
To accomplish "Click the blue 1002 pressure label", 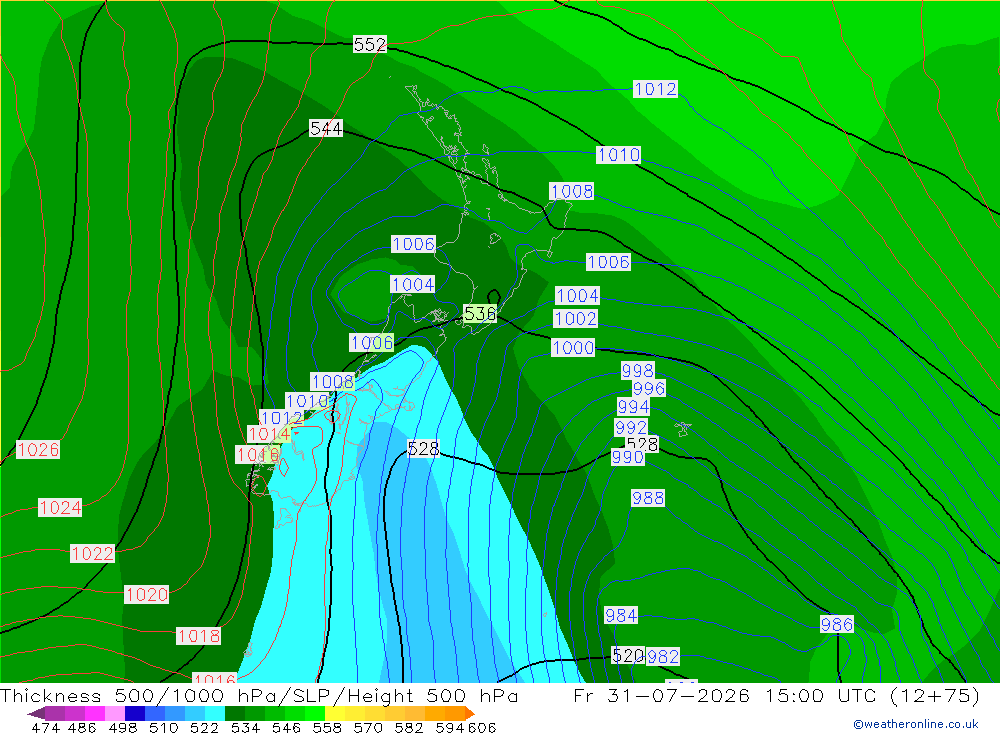I will pos(575,318).
